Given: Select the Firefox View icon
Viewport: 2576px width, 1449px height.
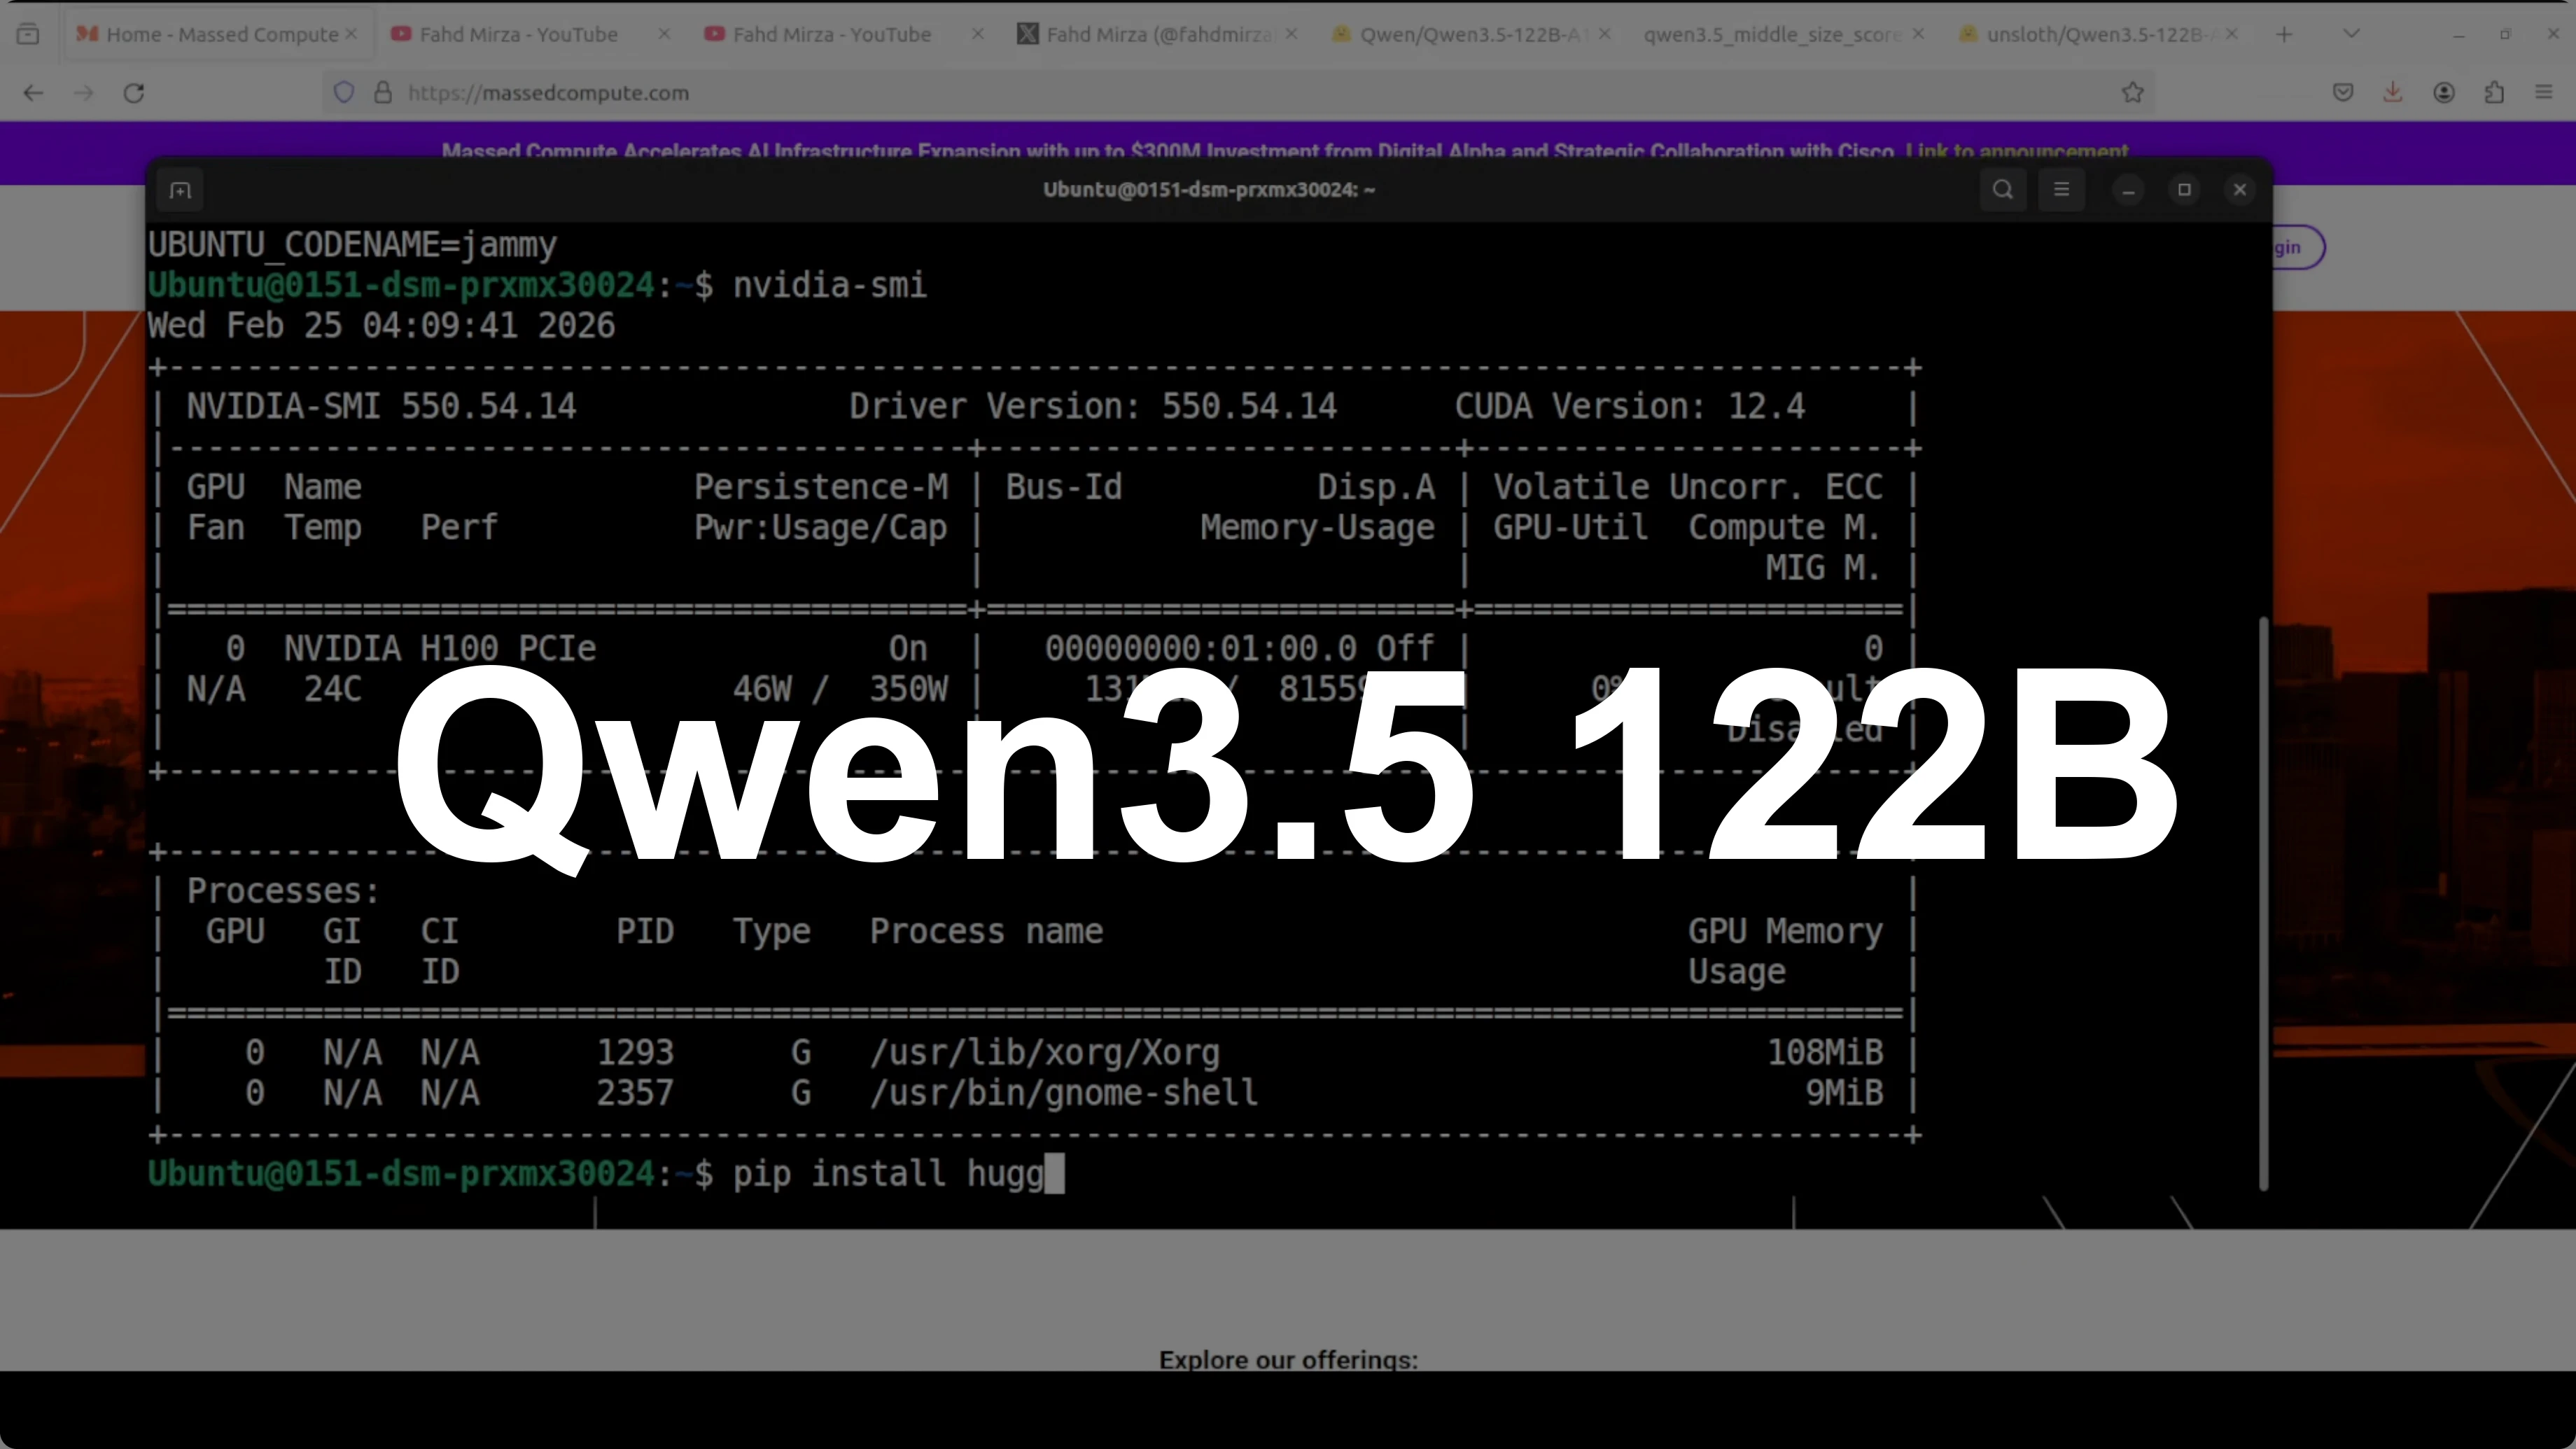Looking at the screenshot, I should [28, 33].
